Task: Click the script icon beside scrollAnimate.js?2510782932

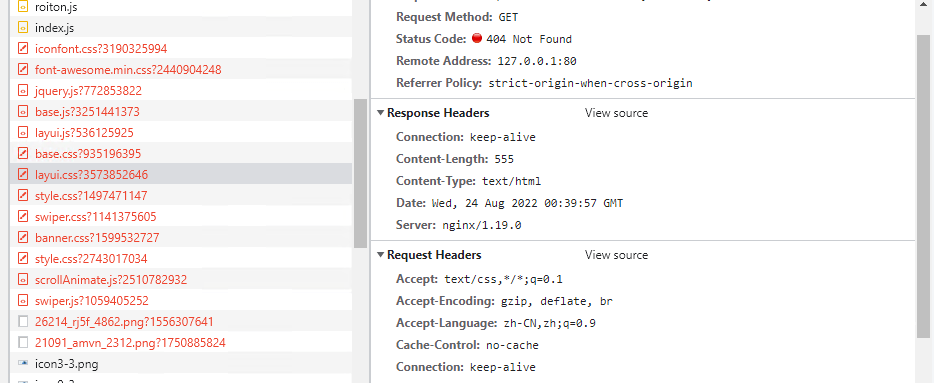Action: (x=23, y=279)
